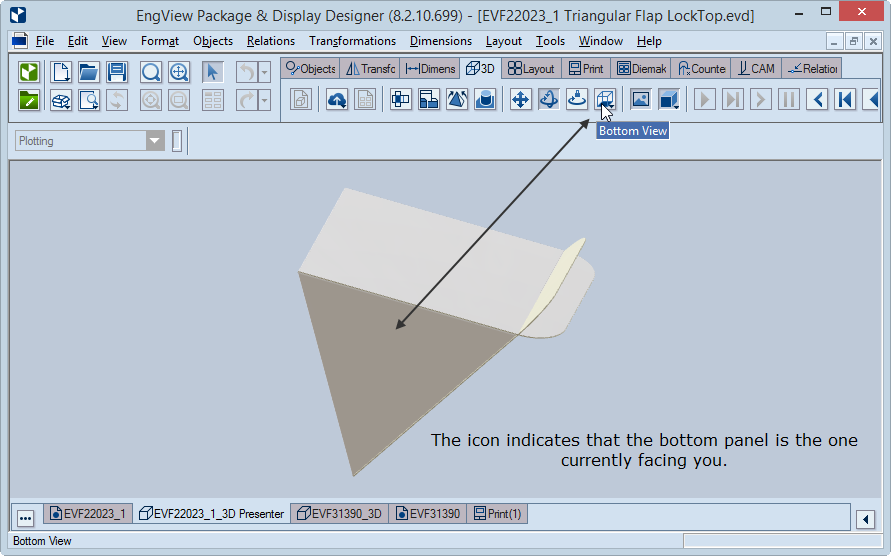
Task: Open the Transformations menu
Action: click(352, 41)
